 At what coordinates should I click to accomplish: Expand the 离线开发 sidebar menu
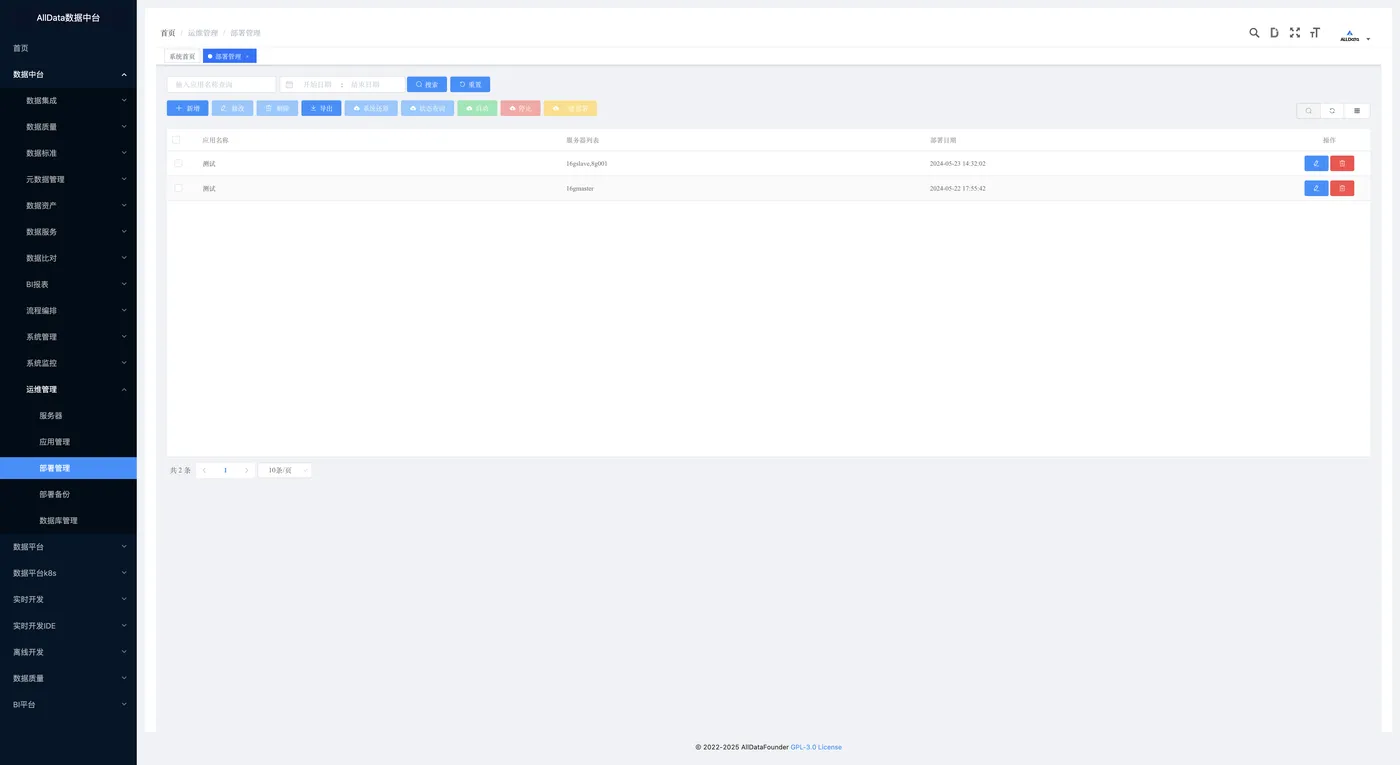[x=68, y=651]
